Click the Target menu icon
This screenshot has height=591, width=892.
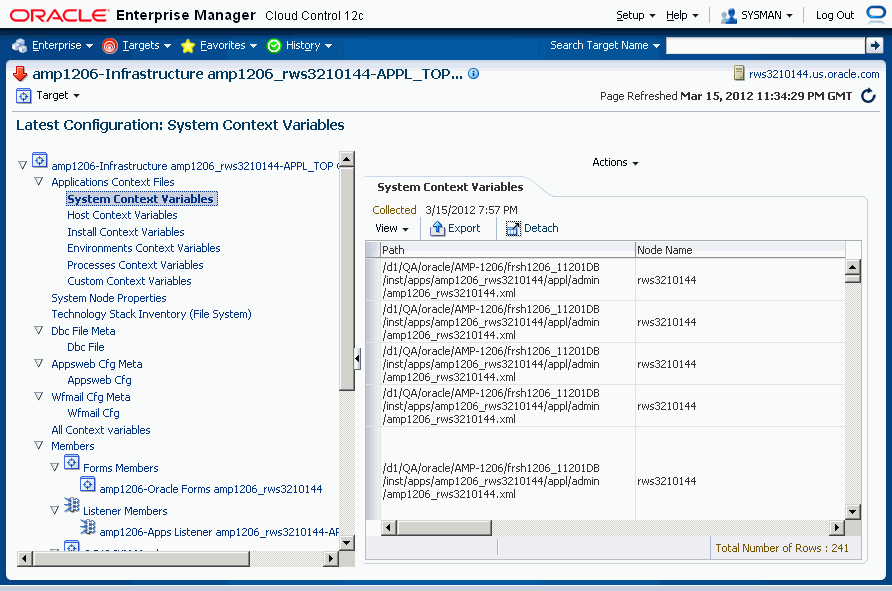23,96
